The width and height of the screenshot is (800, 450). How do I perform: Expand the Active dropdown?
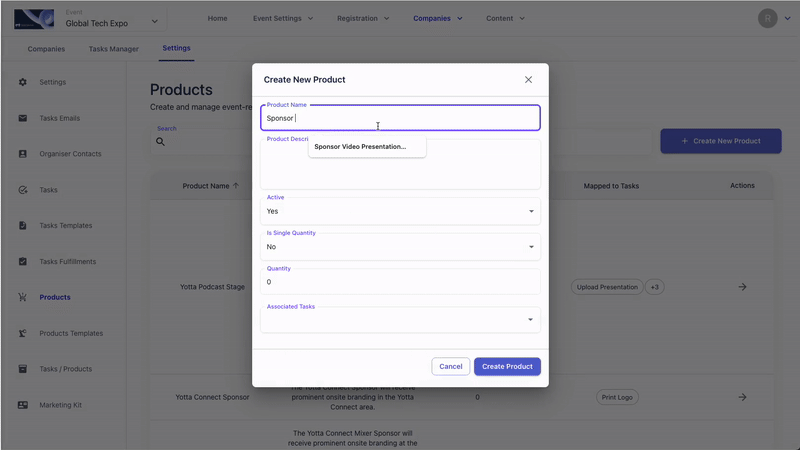531,211
